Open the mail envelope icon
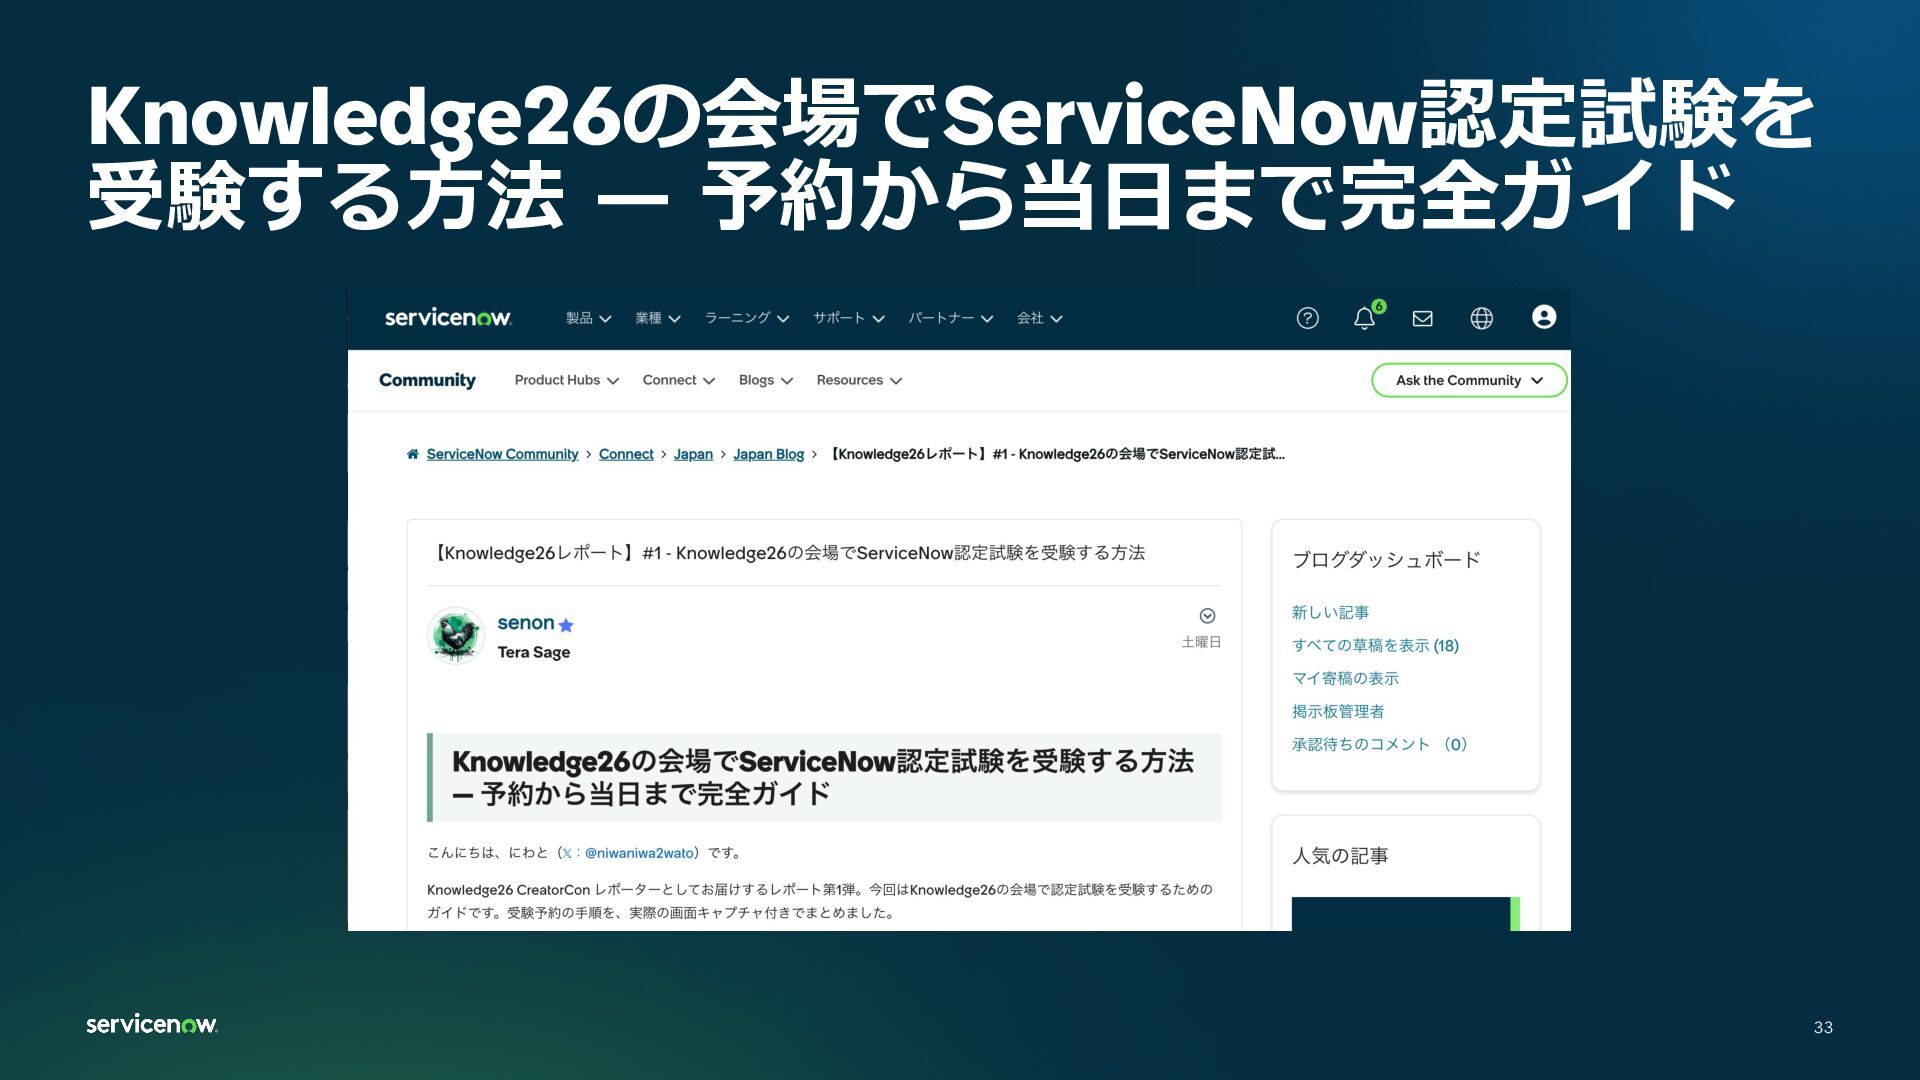Image resolution: width=1920 pixels, height=1080 pixels. 1422,318
